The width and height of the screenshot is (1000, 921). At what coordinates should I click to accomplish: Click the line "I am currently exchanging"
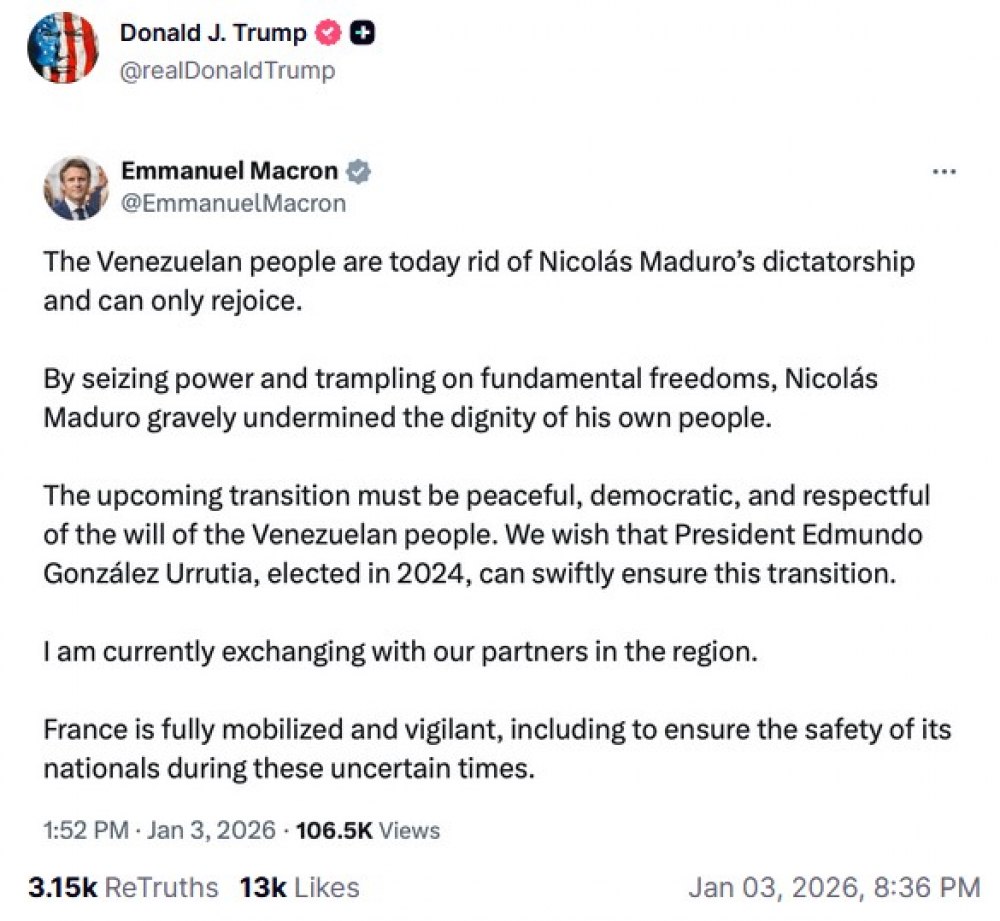click(395, 651)
